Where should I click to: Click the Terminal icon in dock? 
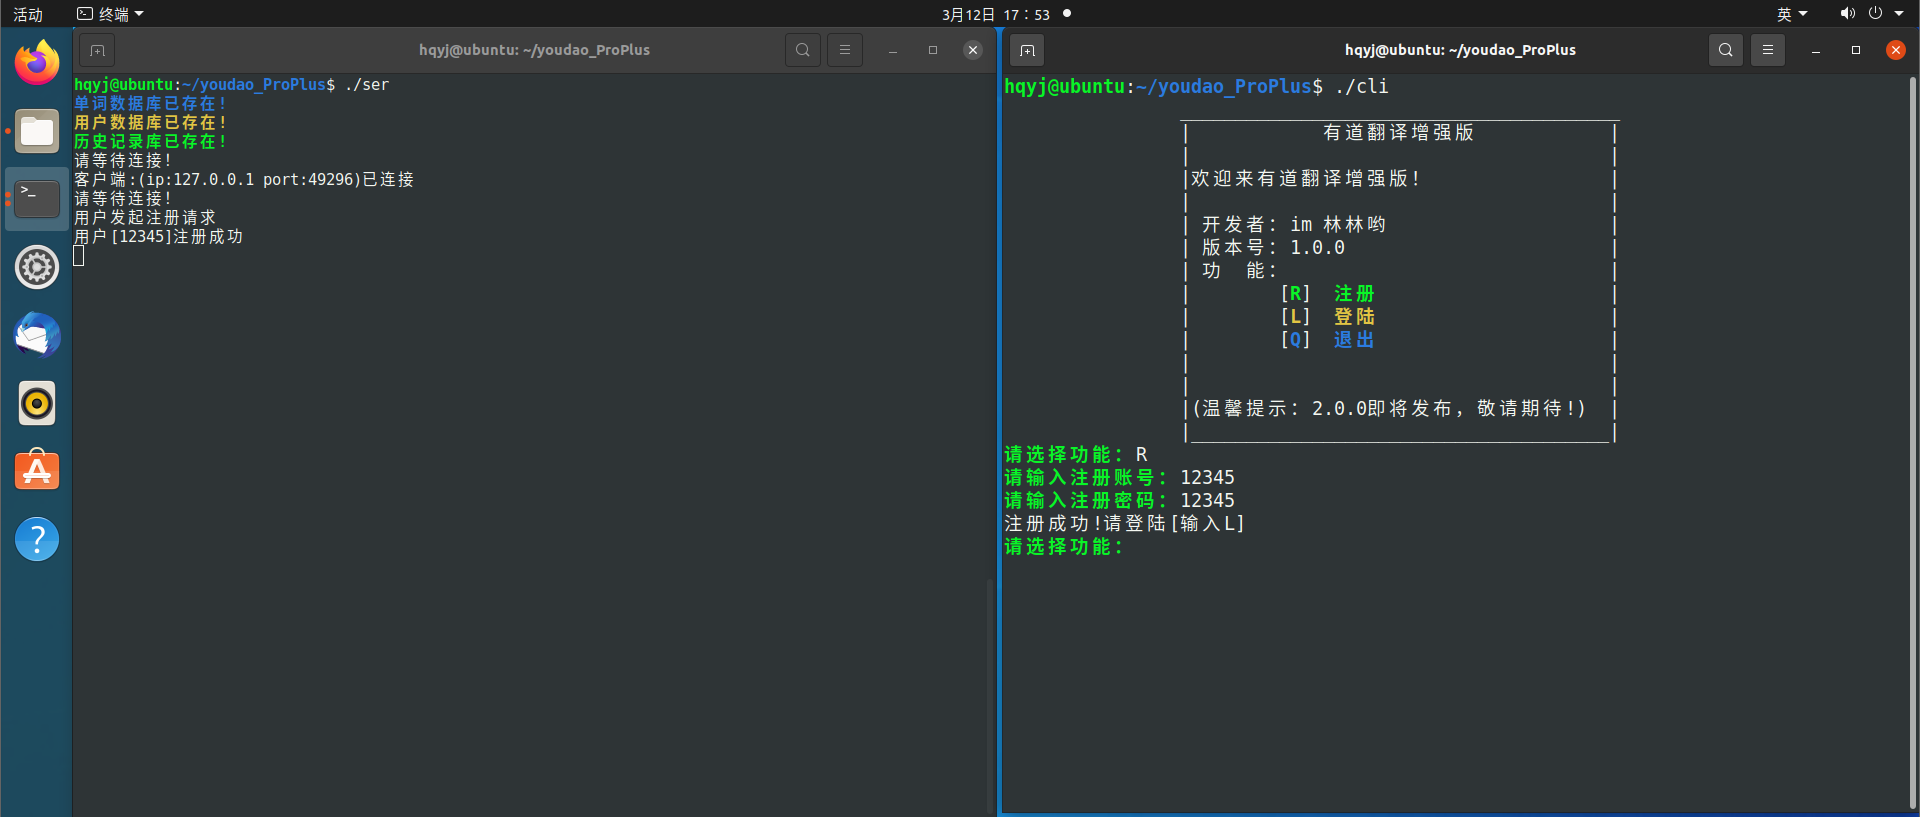coord(37,199)
